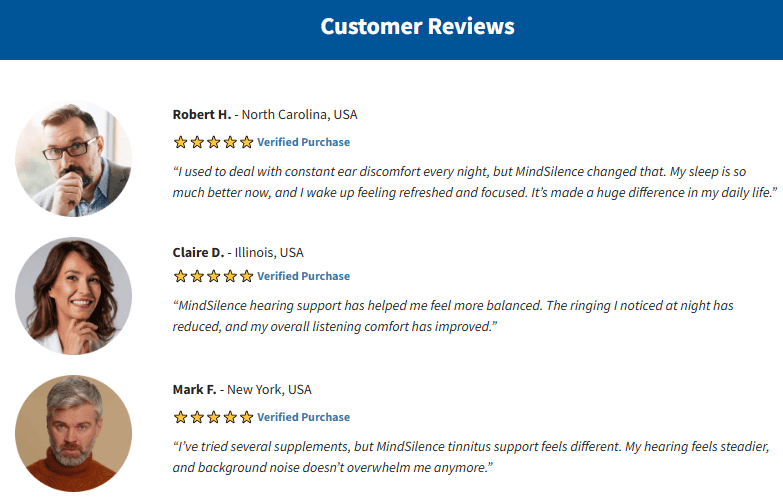Click Mark F.'s profile photo in orange sweater
783x500 pixels.
[73, 434]
